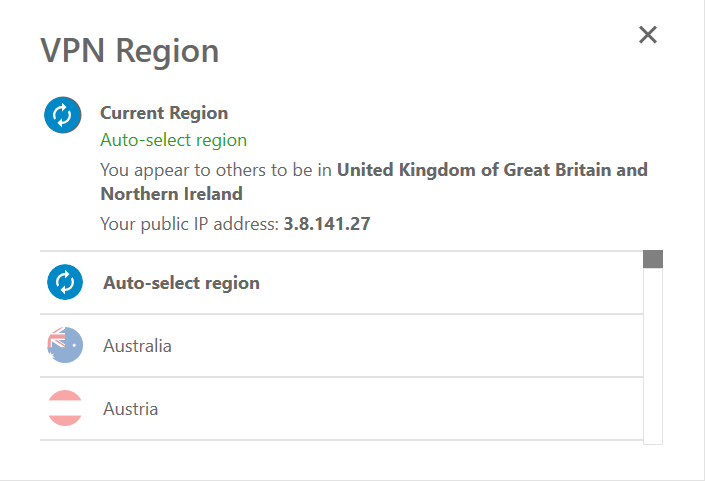Click blank space in the Australia row
The image size is (705, 481).
tap(405, 346)
